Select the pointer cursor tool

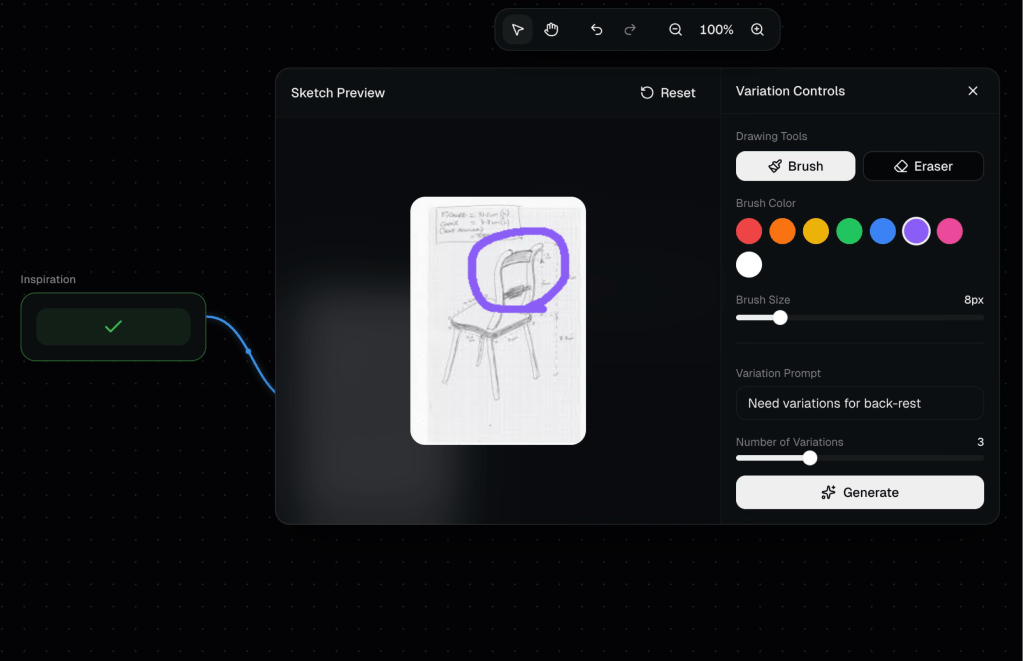click(x=517, y=30)
